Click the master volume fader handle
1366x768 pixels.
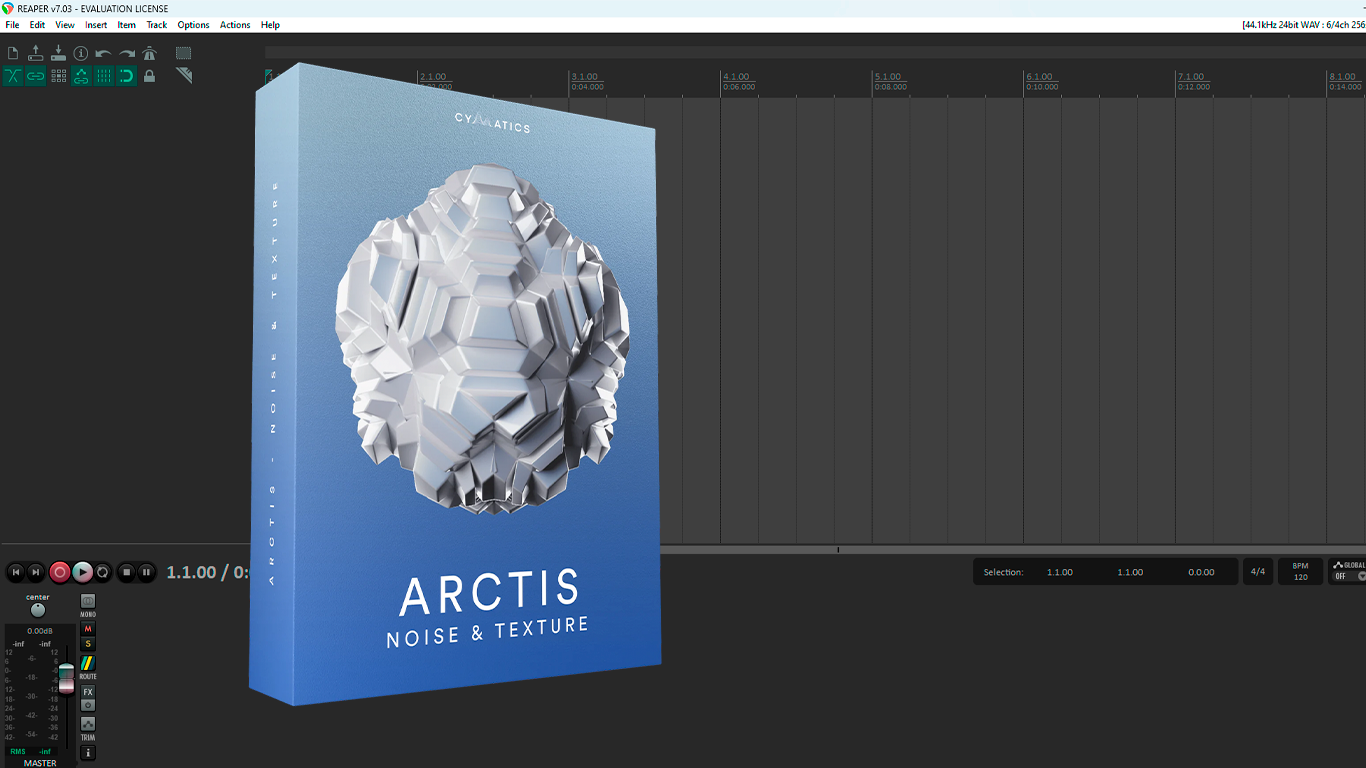[66, 678]
